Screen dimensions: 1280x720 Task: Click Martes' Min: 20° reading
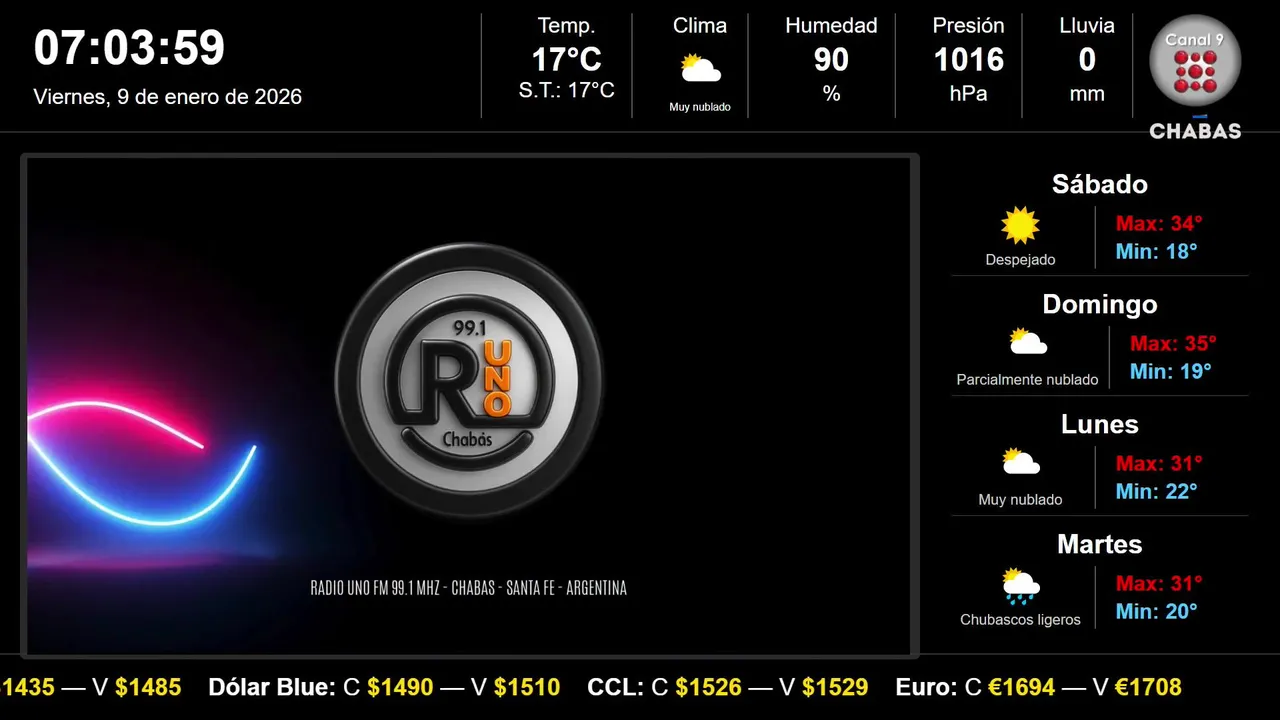1157,611
